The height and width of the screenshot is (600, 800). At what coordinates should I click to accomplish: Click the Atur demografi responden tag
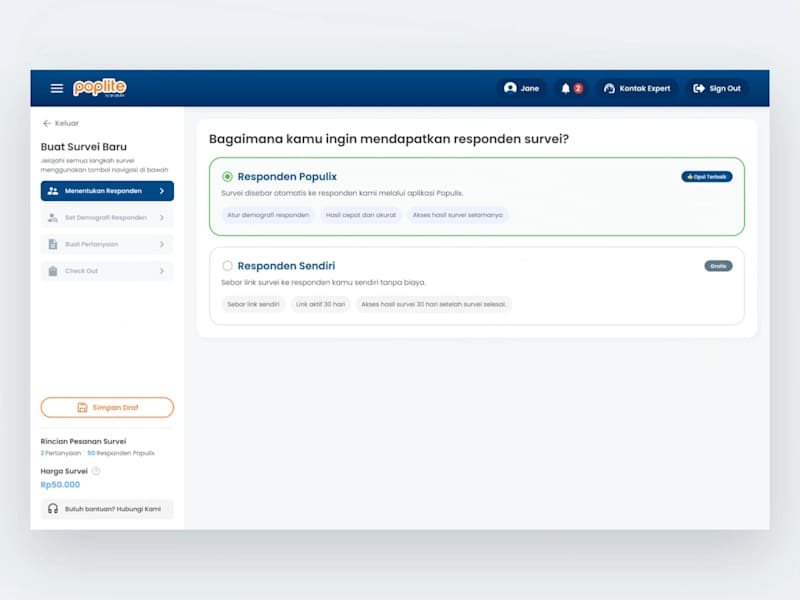(268, 215)
